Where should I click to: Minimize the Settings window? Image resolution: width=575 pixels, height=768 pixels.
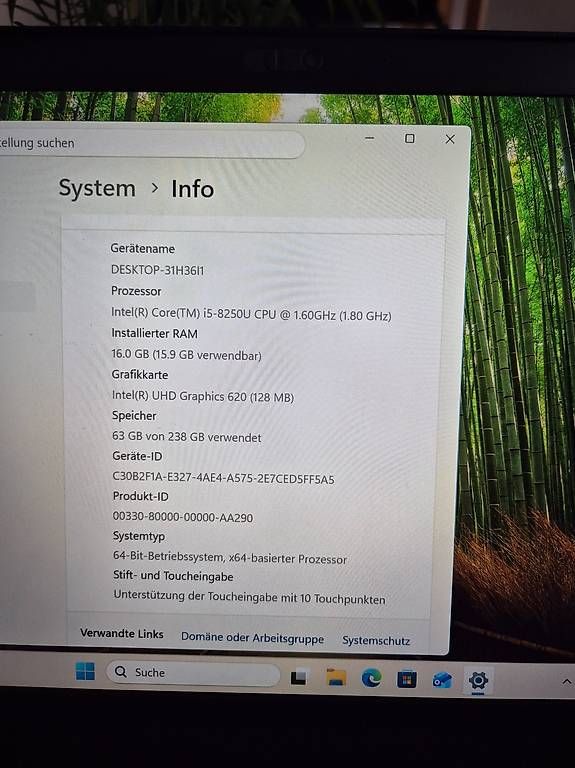pos(370,138)
